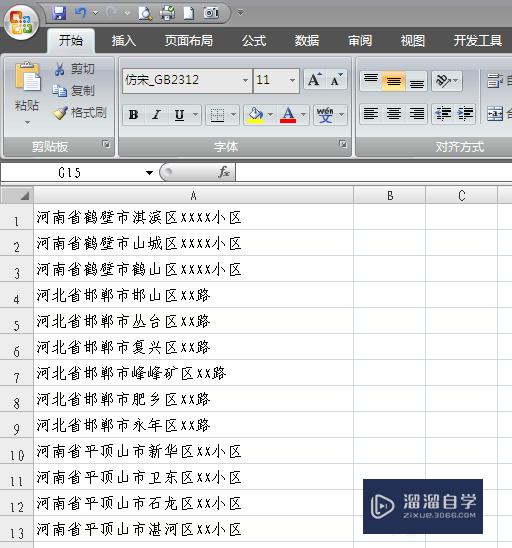
Task: Open the Name Box dropdown
Action: click(x=149, y=173)
